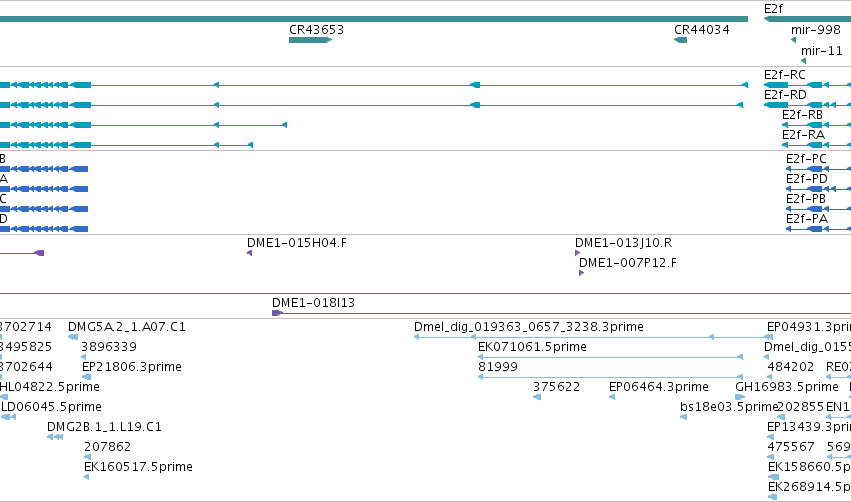Select the DMG5A.2_1.A07.C1 insertion label

(x=126, y=327)
